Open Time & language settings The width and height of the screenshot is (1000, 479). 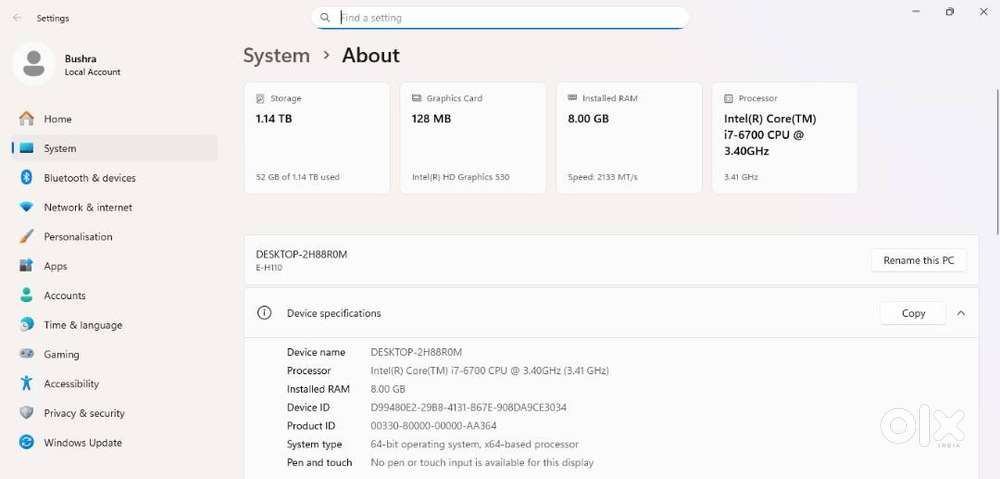coord(82,325)
